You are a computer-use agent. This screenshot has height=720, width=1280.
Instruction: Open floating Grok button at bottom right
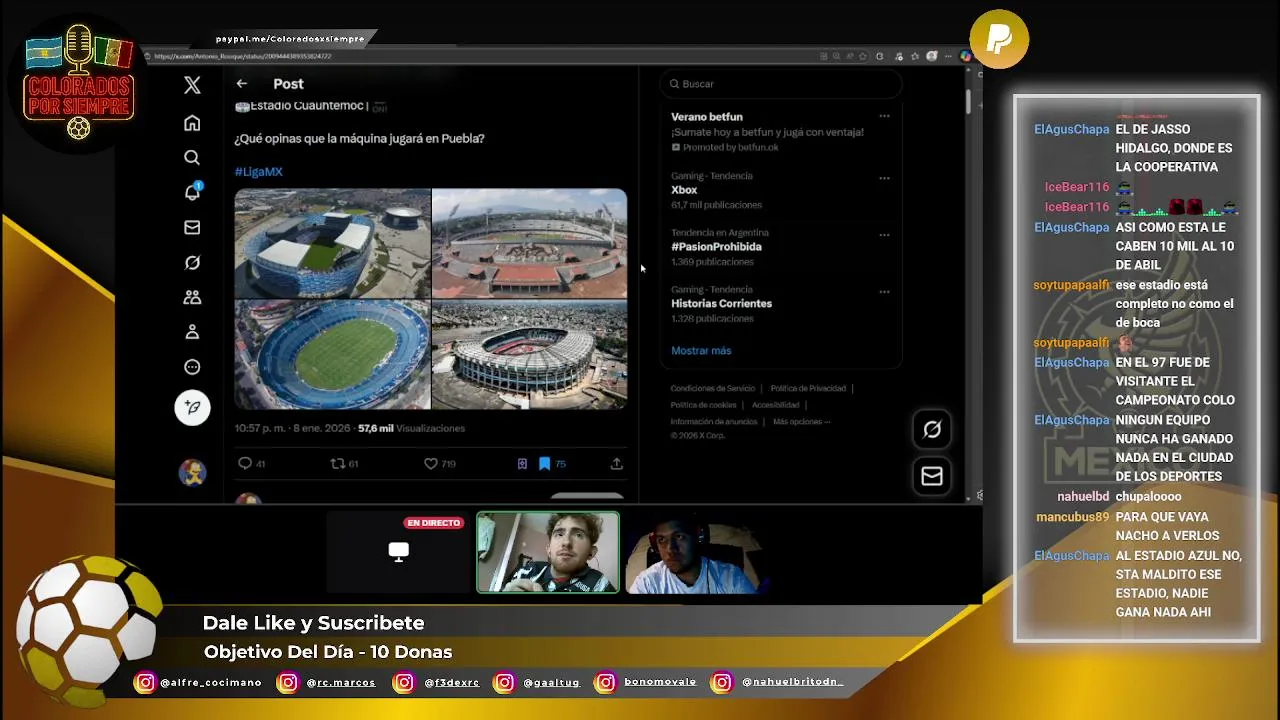(932, 429)
